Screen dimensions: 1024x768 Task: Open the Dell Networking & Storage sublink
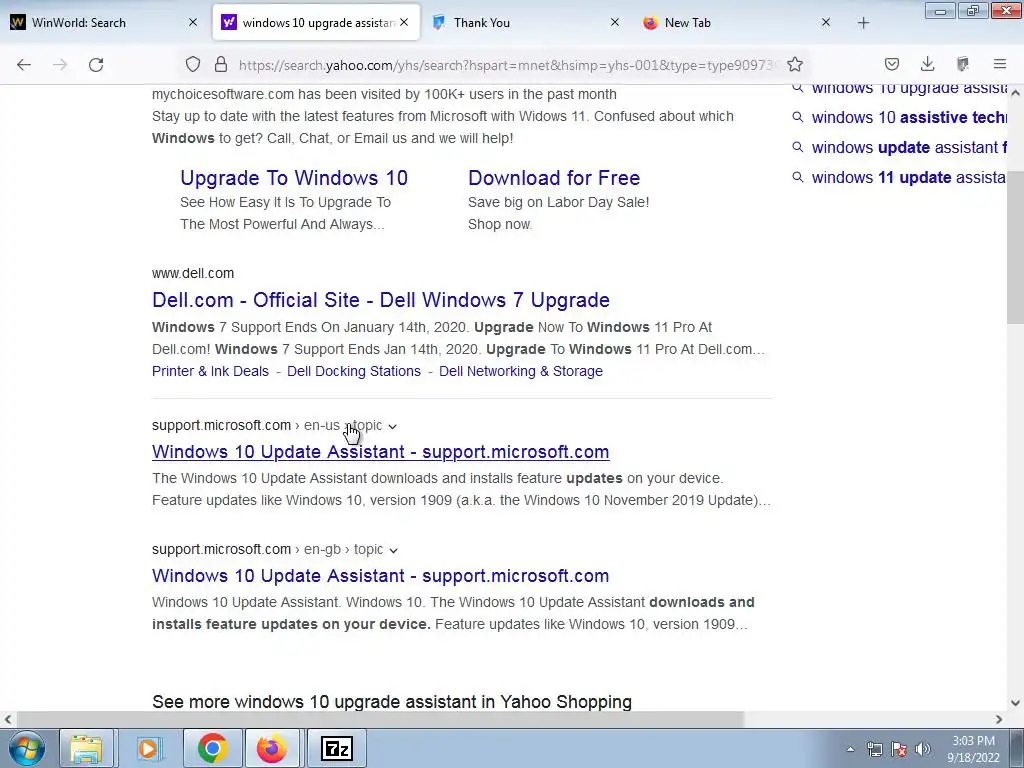tap(520, 371)
